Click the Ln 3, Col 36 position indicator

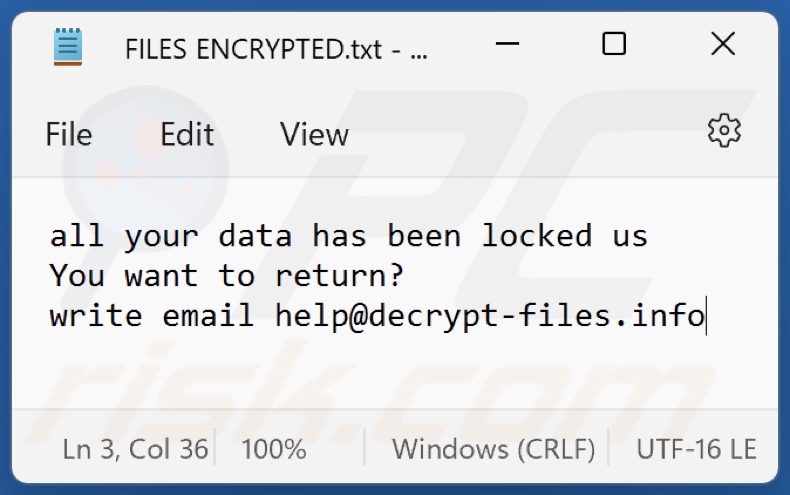coord(135,449)
